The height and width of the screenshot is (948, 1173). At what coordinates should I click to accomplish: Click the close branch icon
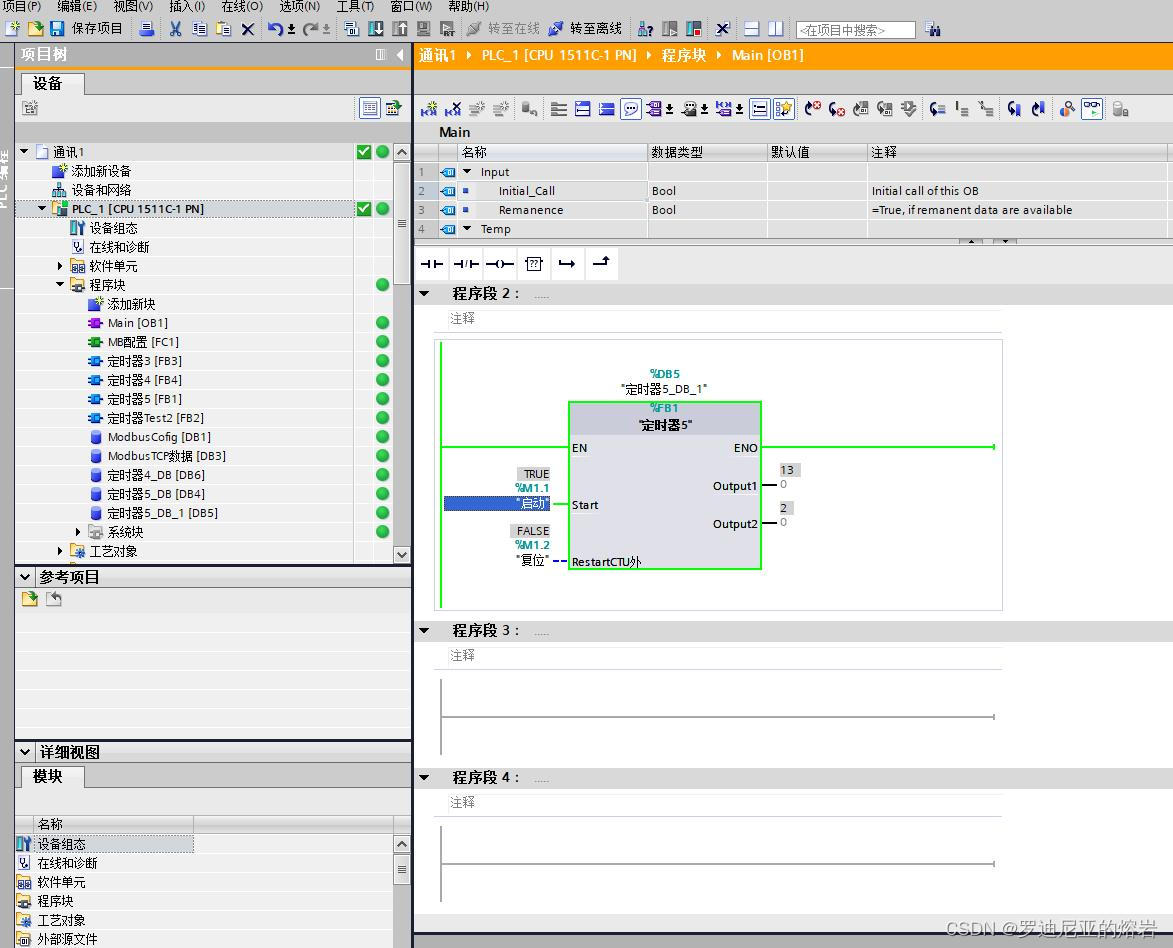pos(601,262)
